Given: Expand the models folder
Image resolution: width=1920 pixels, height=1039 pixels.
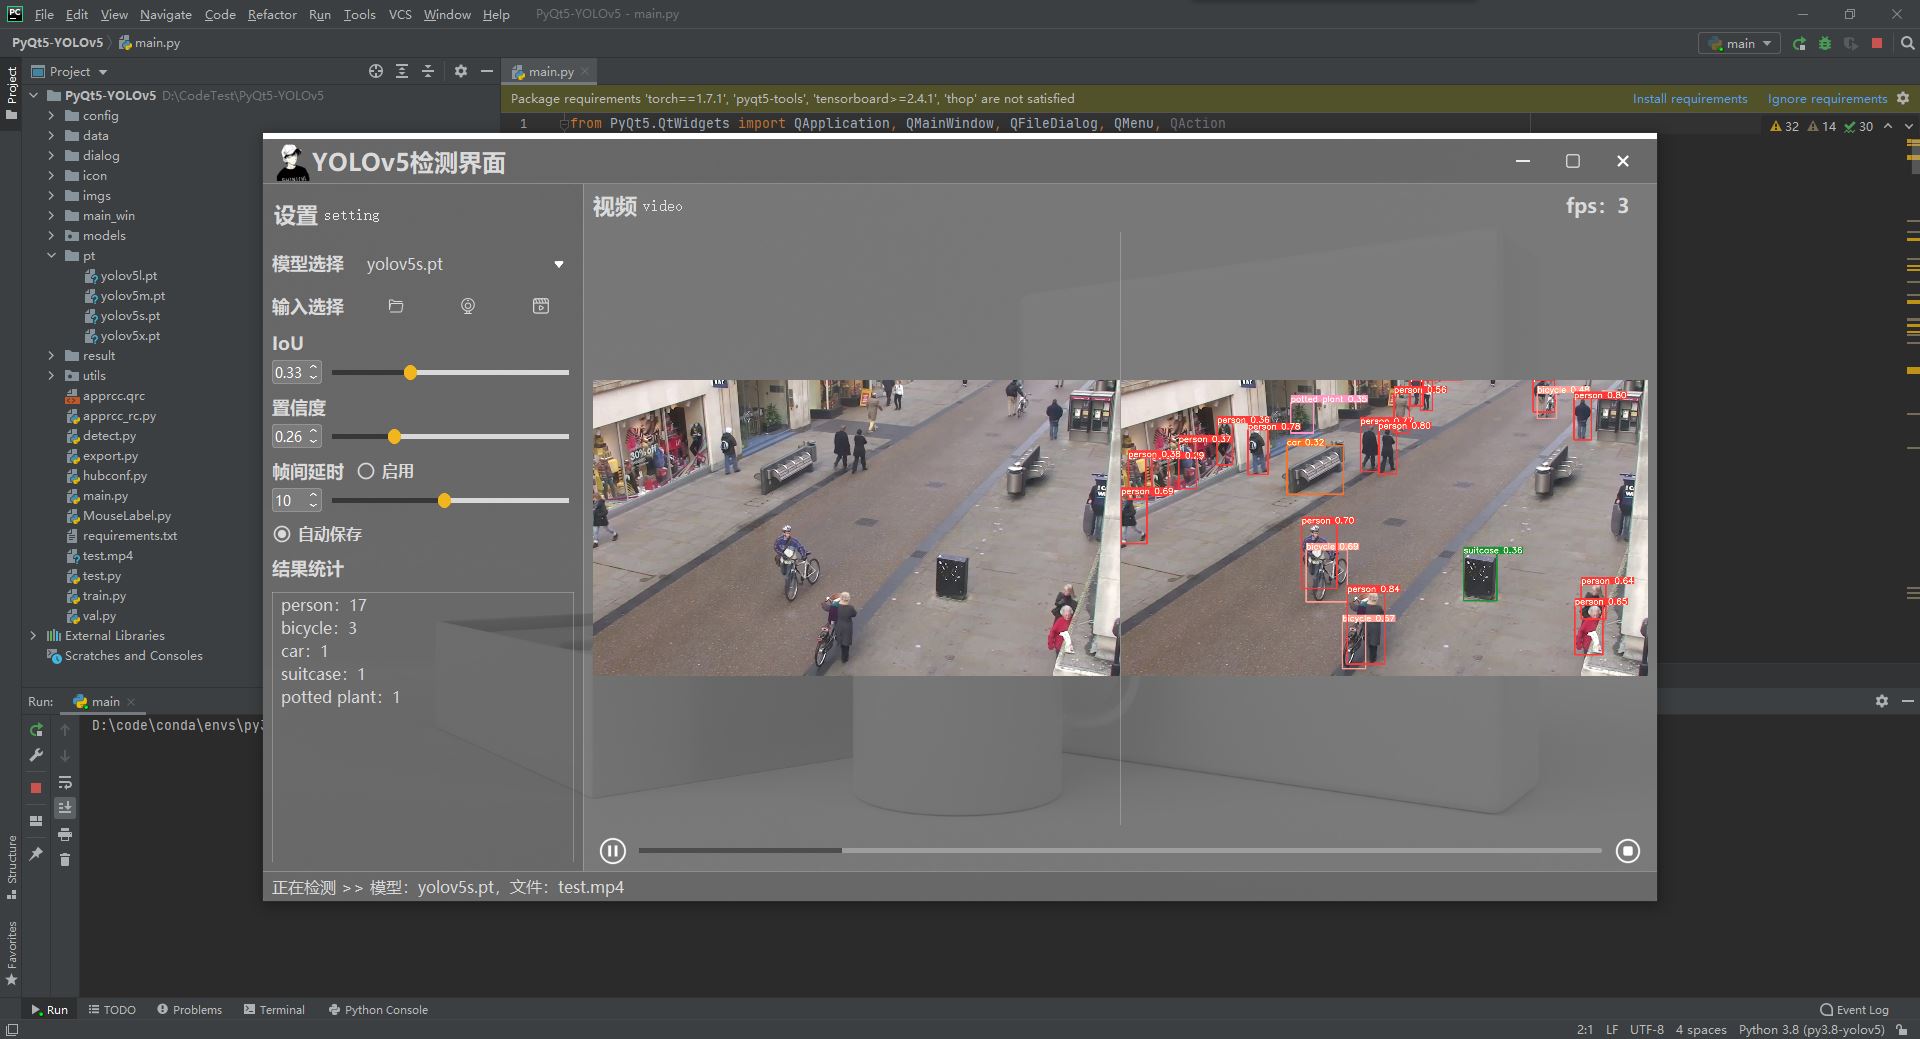Looking at the screenshot, I should pos(51,236).
